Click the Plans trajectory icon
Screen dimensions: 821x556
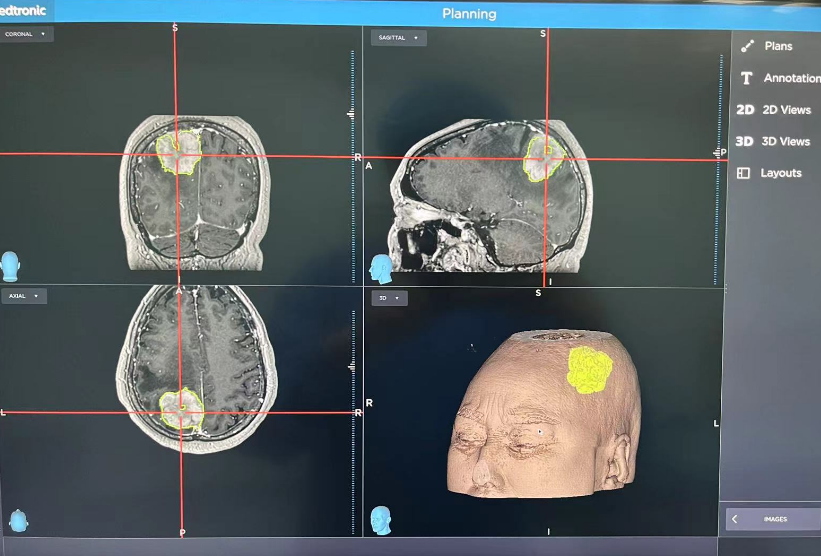(746, 46)
